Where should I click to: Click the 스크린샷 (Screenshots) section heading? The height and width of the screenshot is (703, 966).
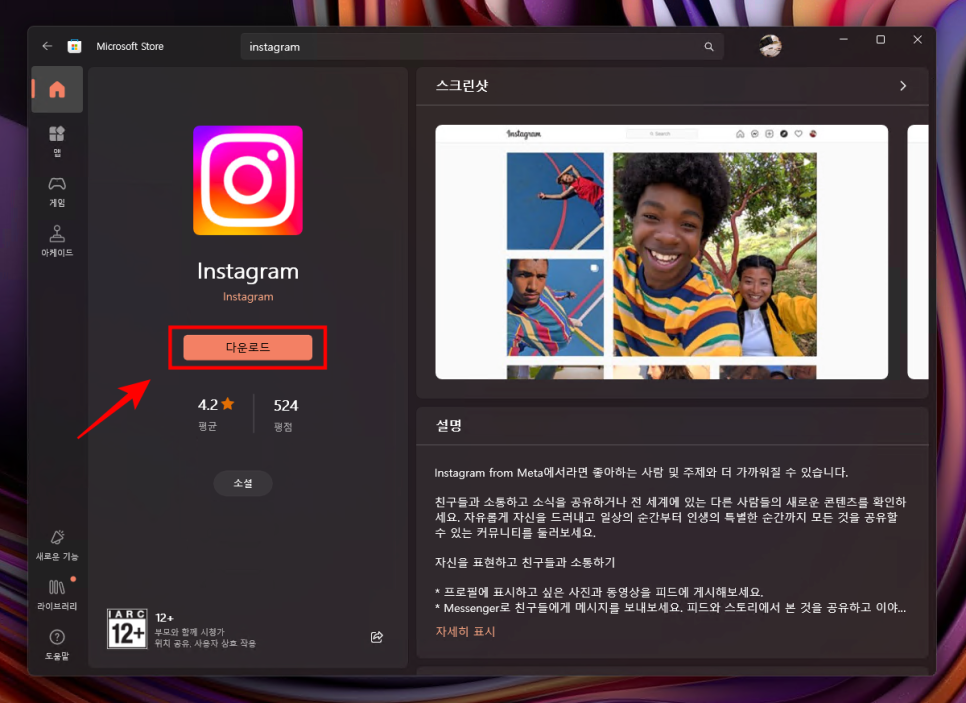point(462,86)
